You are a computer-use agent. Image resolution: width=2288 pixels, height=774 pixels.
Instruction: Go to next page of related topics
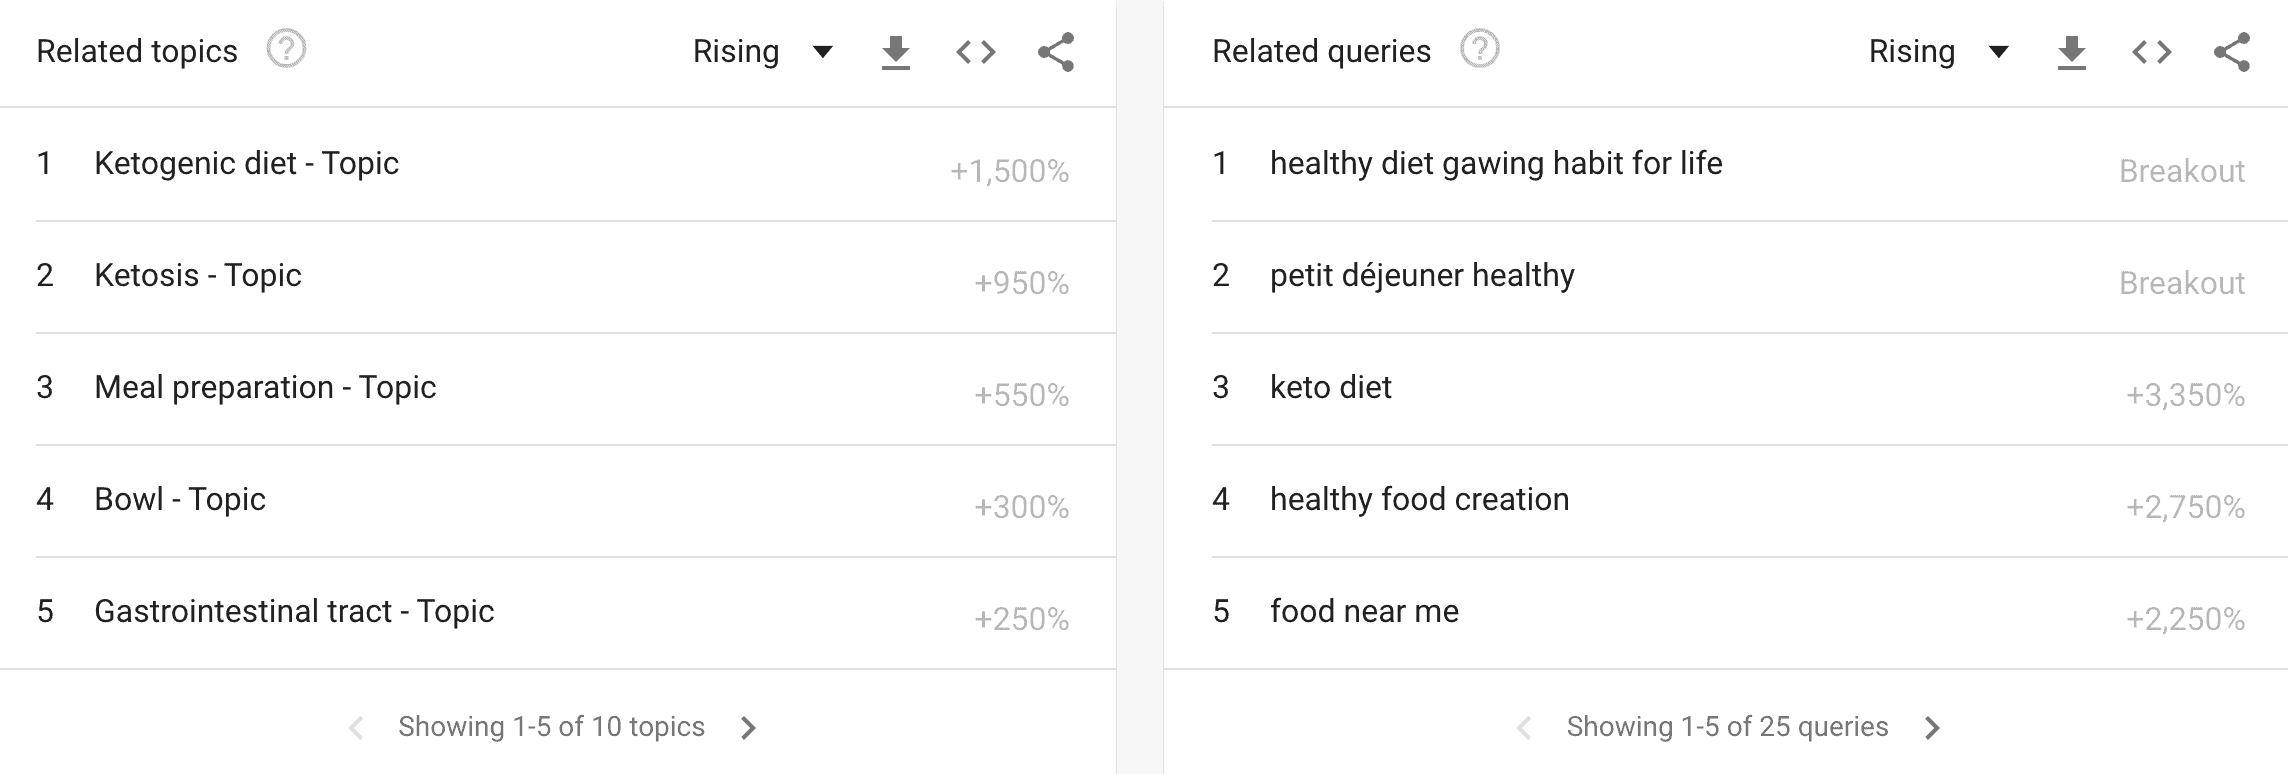click(x=750, y=727)
